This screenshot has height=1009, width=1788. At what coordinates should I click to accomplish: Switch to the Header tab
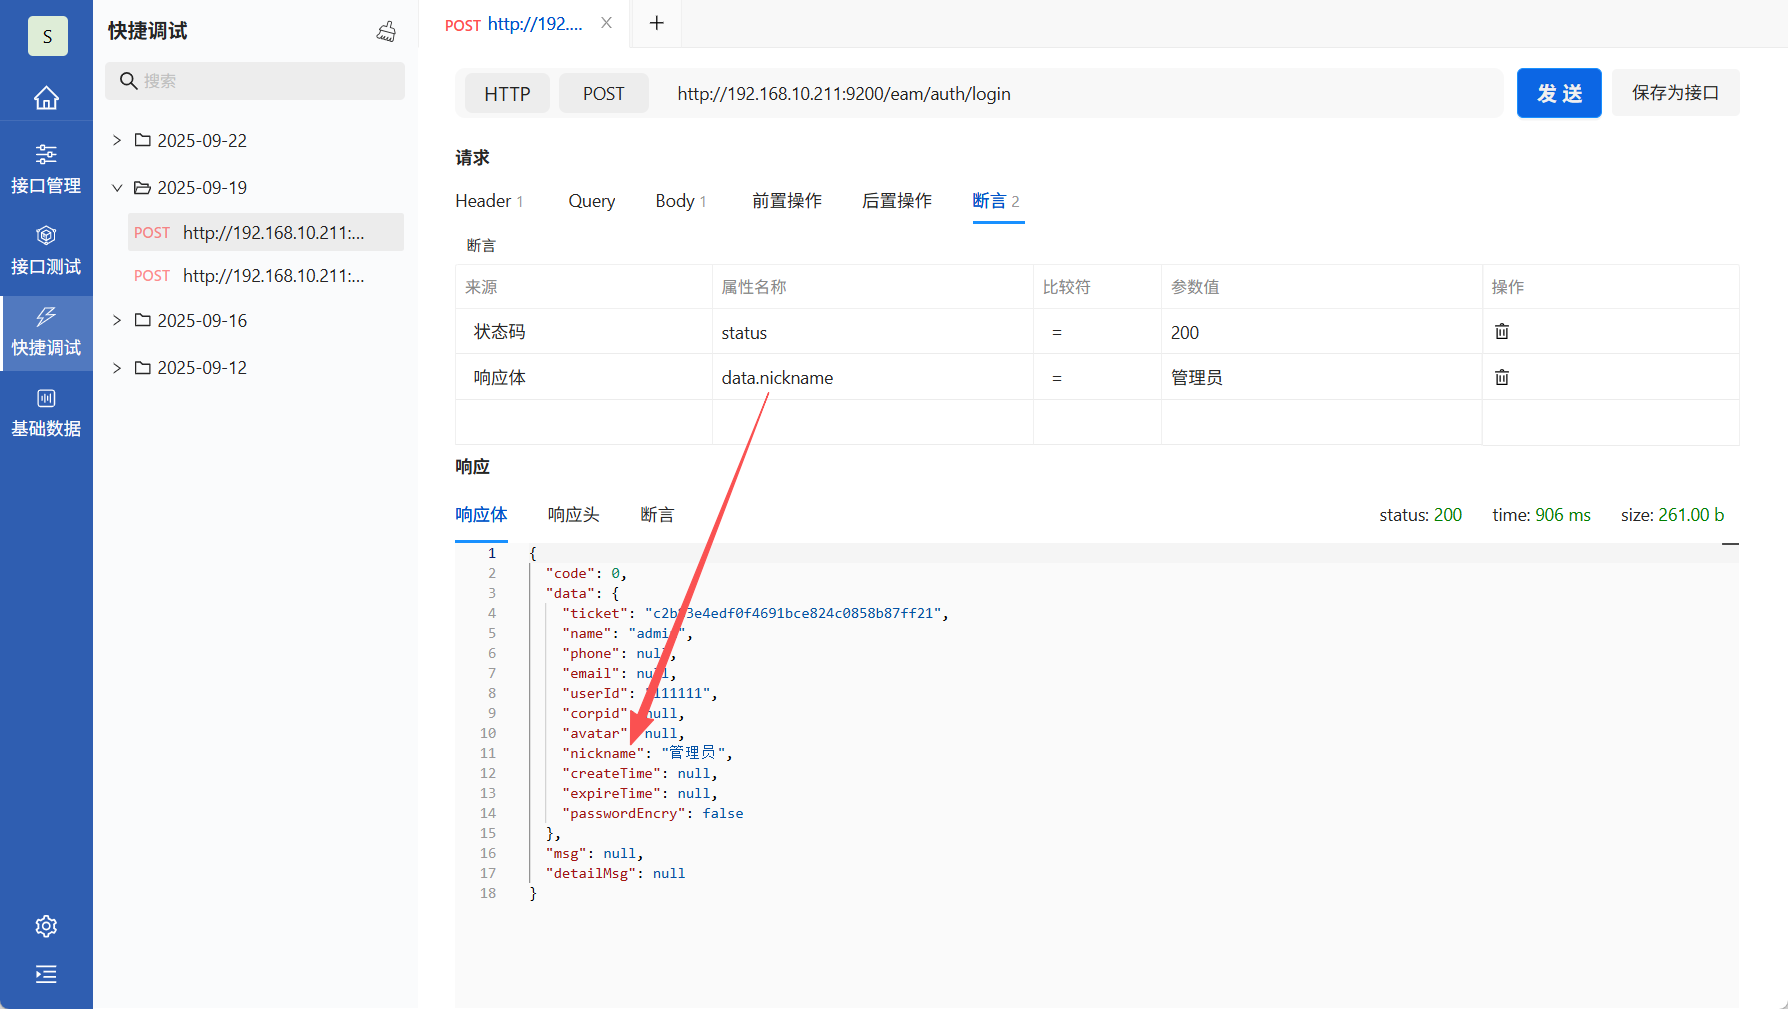click(489, 201)
